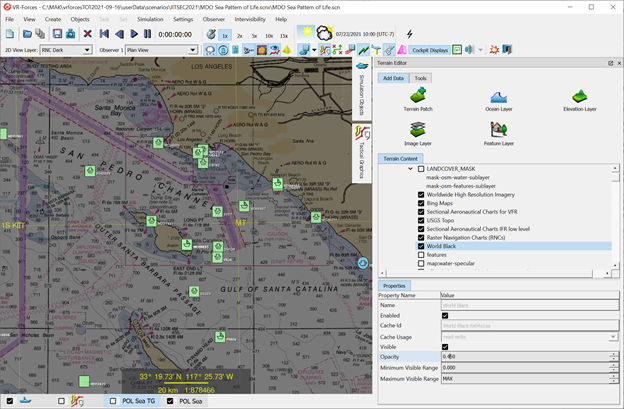Click the yellow pyramid toolbar icon
This screenshot has width=624, height=409.
tap(287, 50)
